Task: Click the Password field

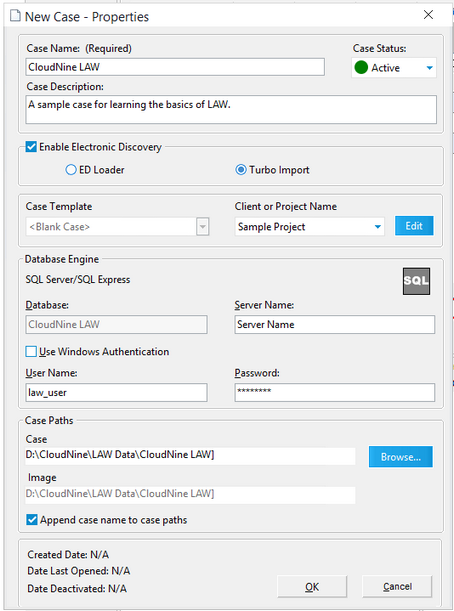Action: click(335, 392)
